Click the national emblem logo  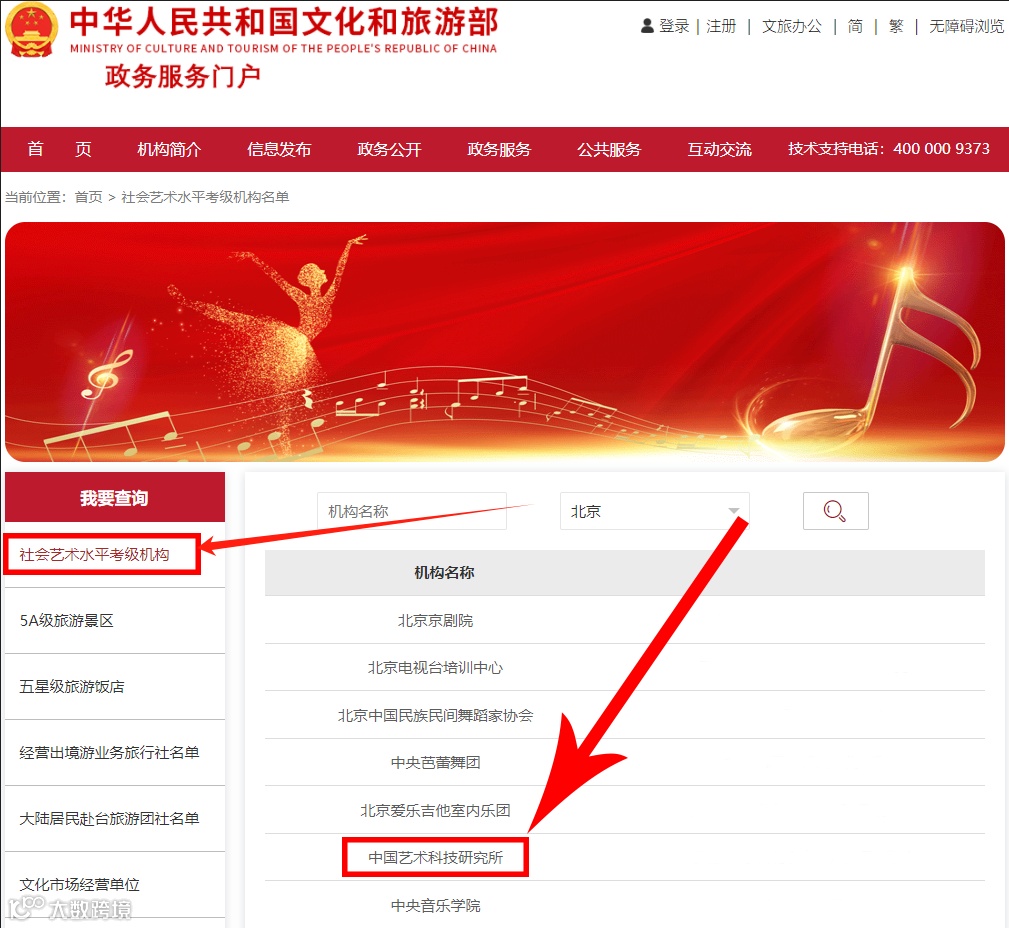31,30
